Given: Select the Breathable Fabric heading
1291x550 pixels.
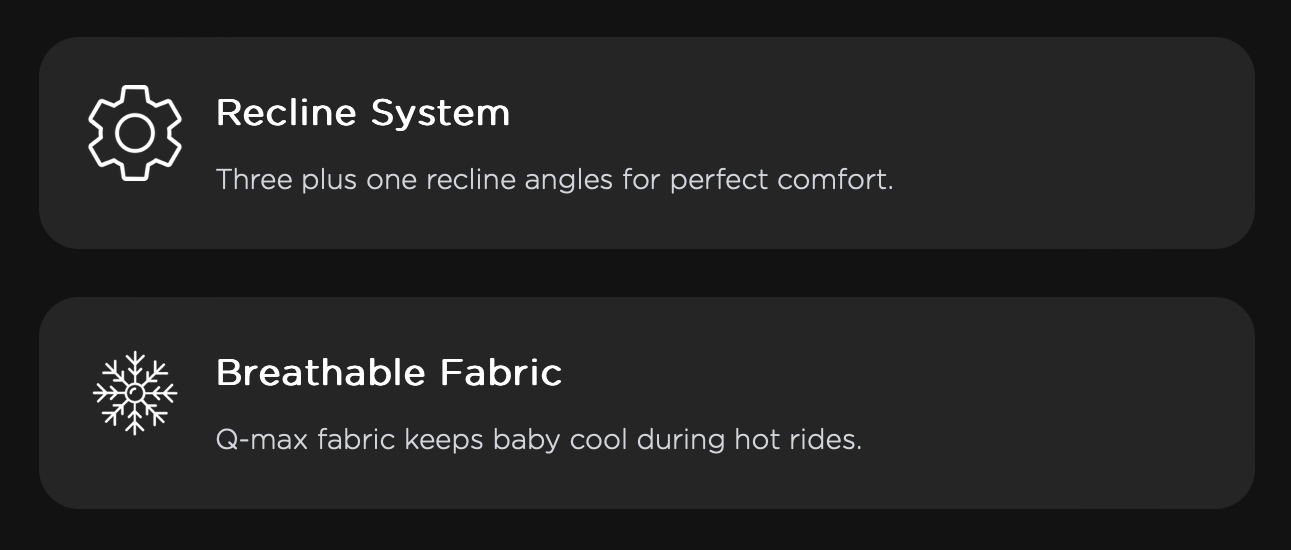Looking at the screenshot, I should pyautogui.click(x=388, y=373).
